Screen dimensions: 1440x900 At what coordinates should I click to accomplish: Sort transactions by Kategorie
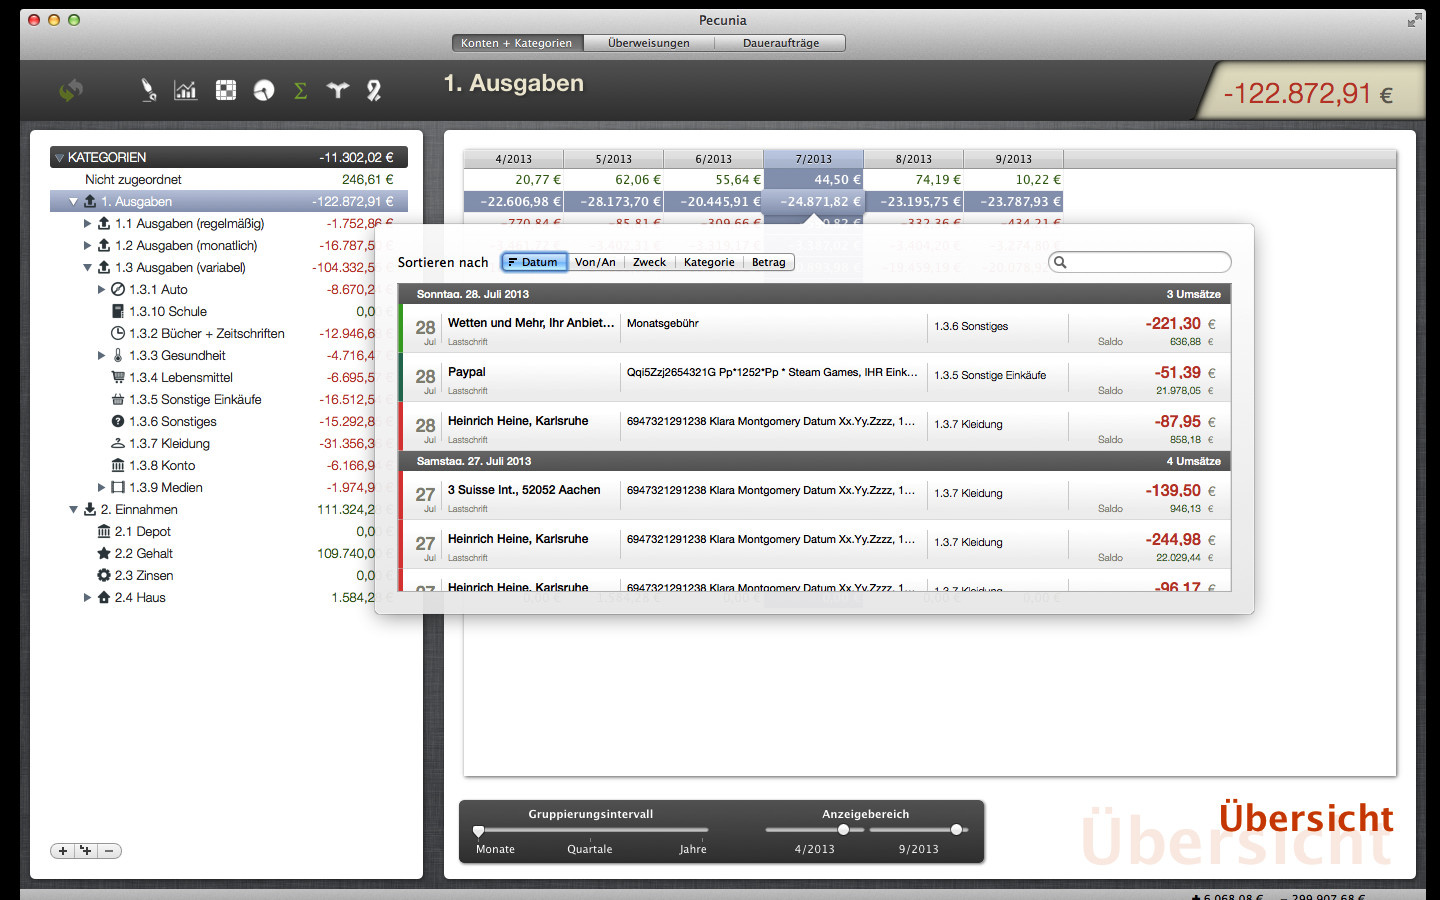click(x=709, y=262)
